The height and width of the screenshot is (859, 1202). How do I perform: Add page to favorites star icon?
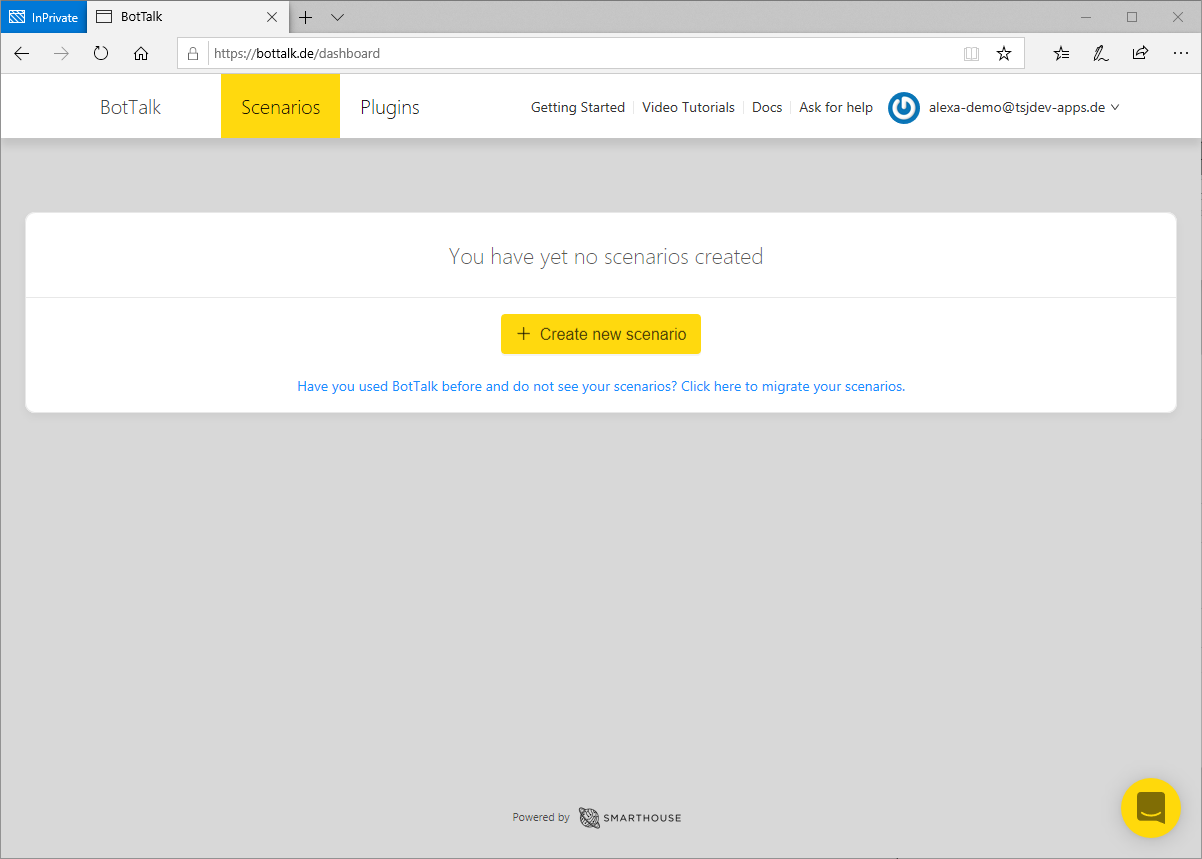[x=1004, y=54]
